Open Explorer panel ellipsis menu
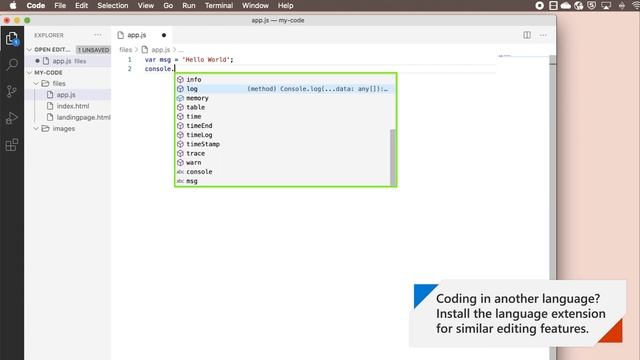 click(x=98, y=35)
